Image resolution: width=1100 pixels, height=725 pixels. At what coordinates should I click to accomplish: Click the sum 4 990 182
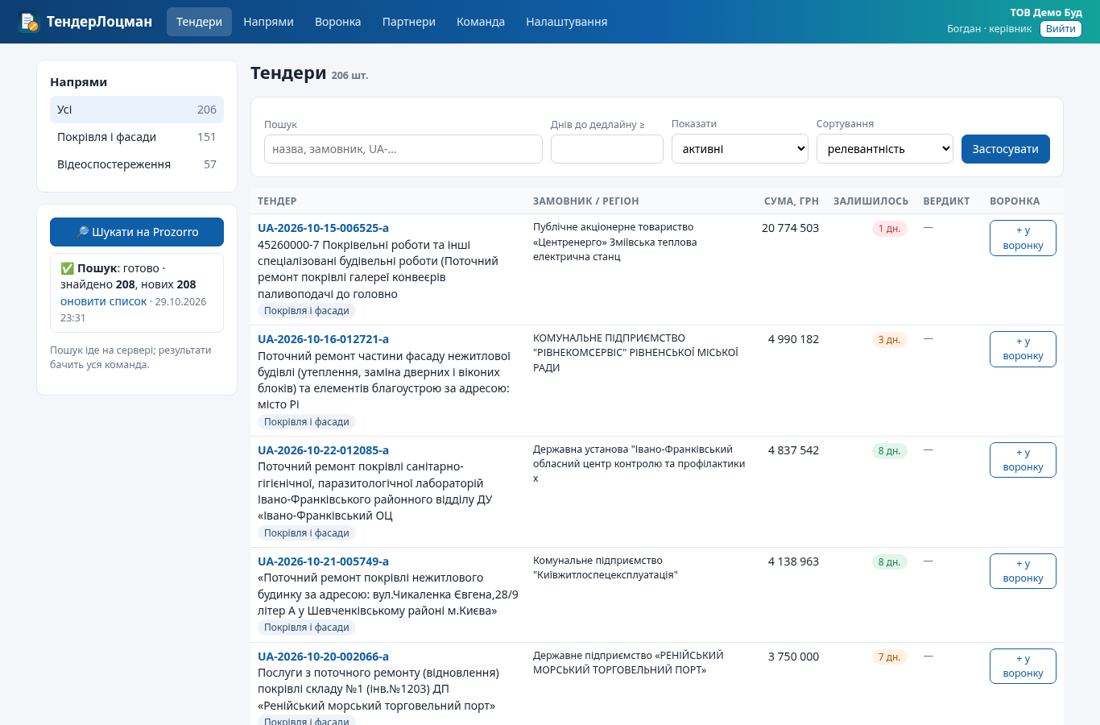[793, 339]
